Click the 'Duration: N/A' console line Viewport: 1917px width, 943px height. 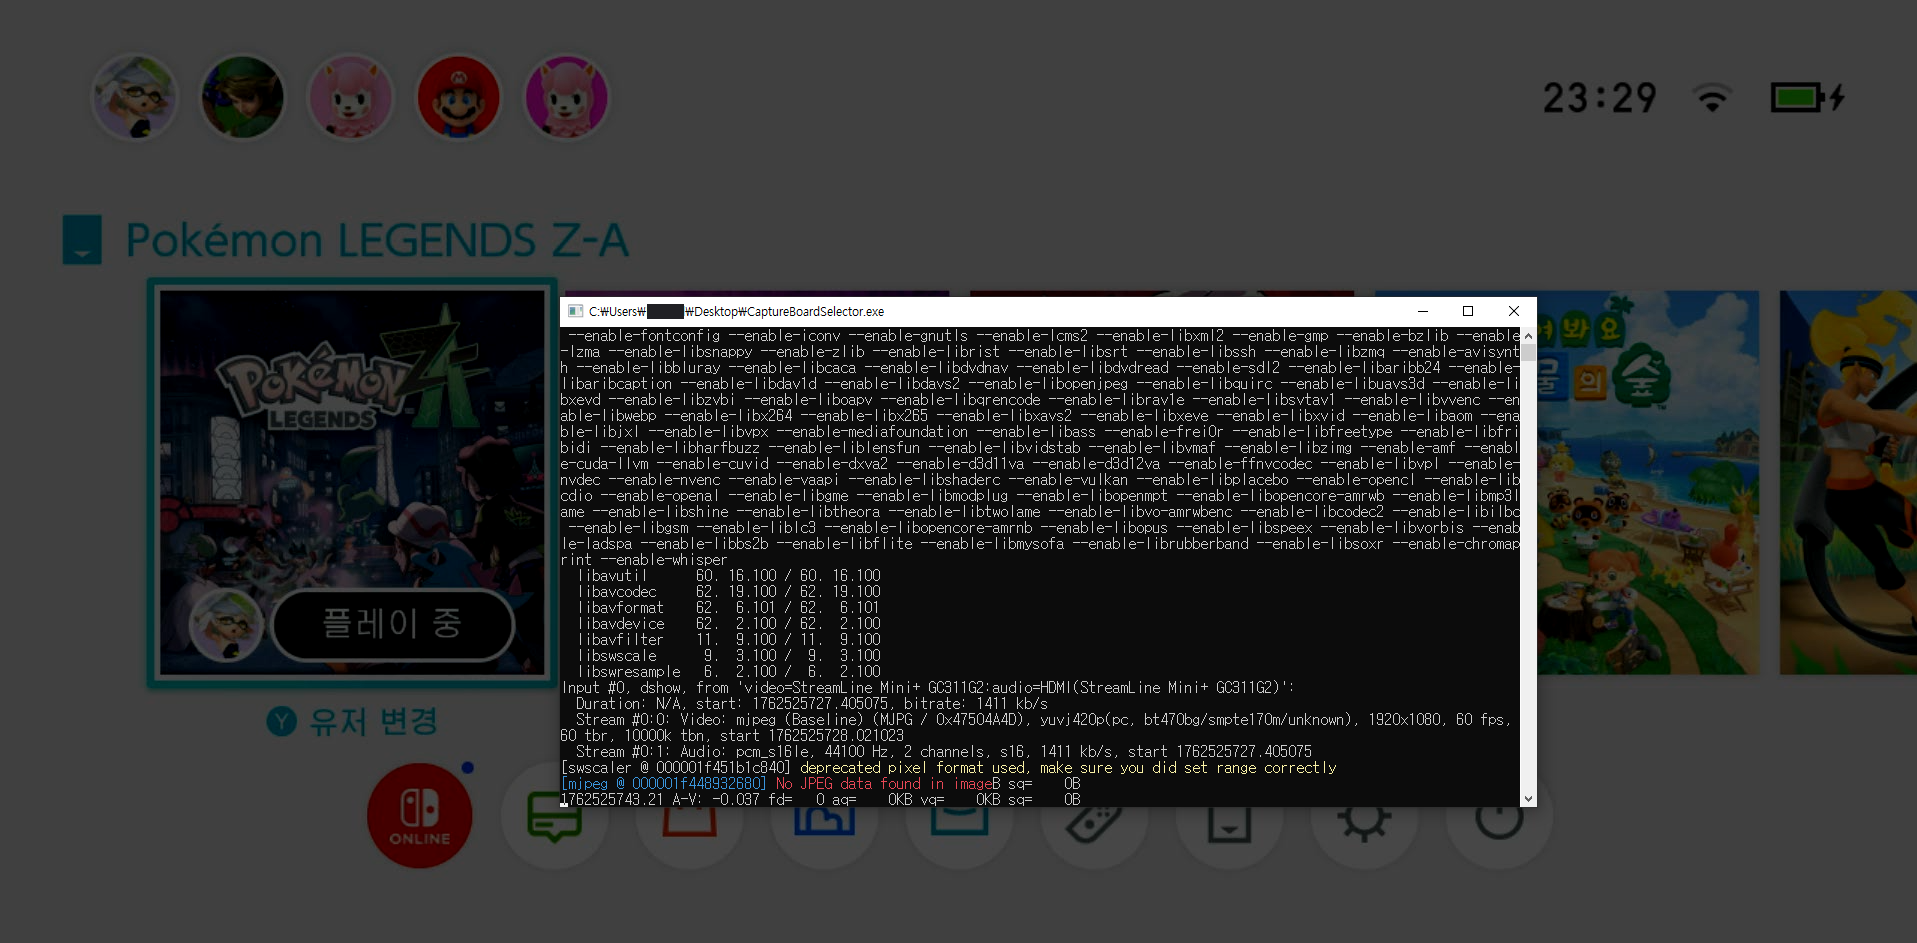pos(812,704)
